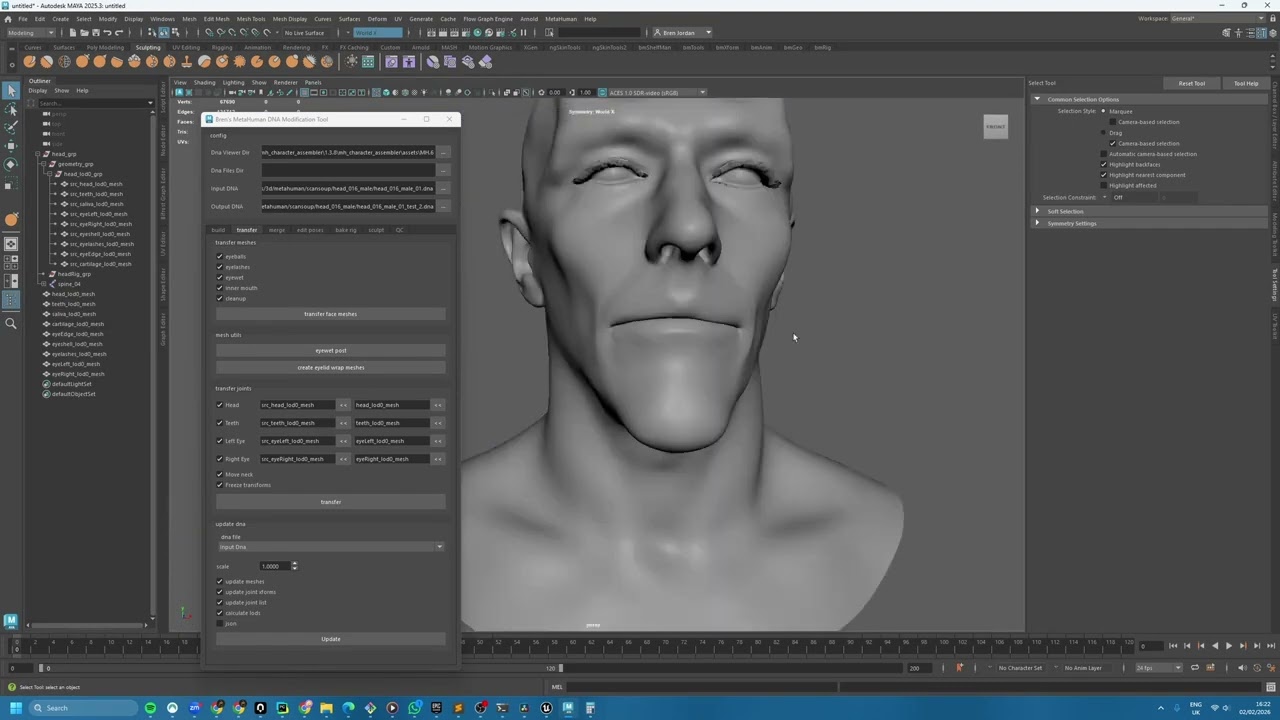Select the Grab sculpt brush on shelf

82,62
